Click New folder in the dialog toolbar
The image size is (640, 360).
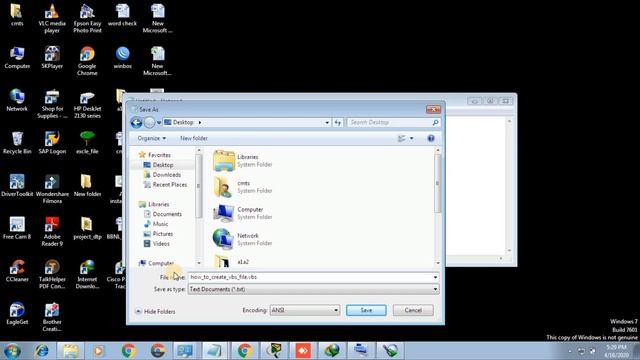pos(194,138)
